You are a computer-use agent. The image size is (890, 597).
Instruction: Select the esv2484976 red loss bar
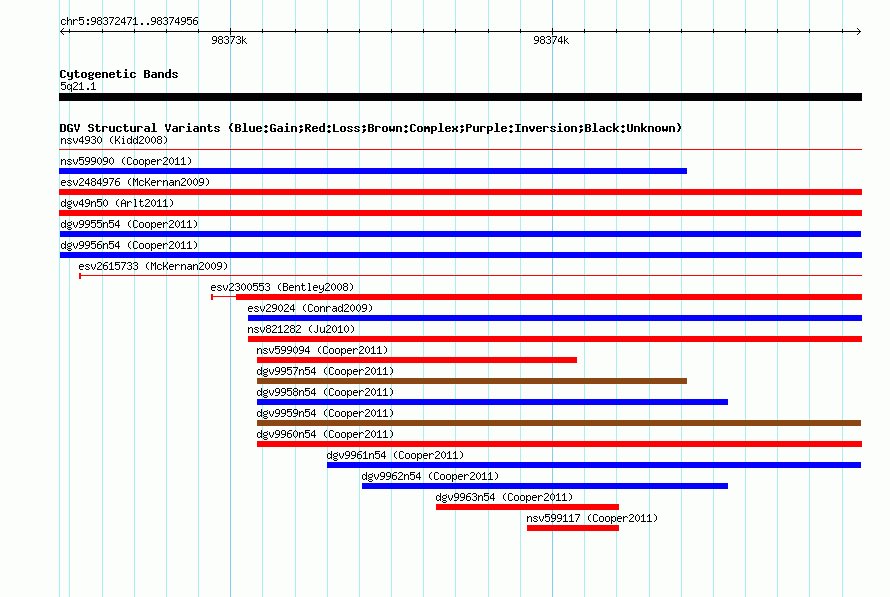click(x=460, y=192)
